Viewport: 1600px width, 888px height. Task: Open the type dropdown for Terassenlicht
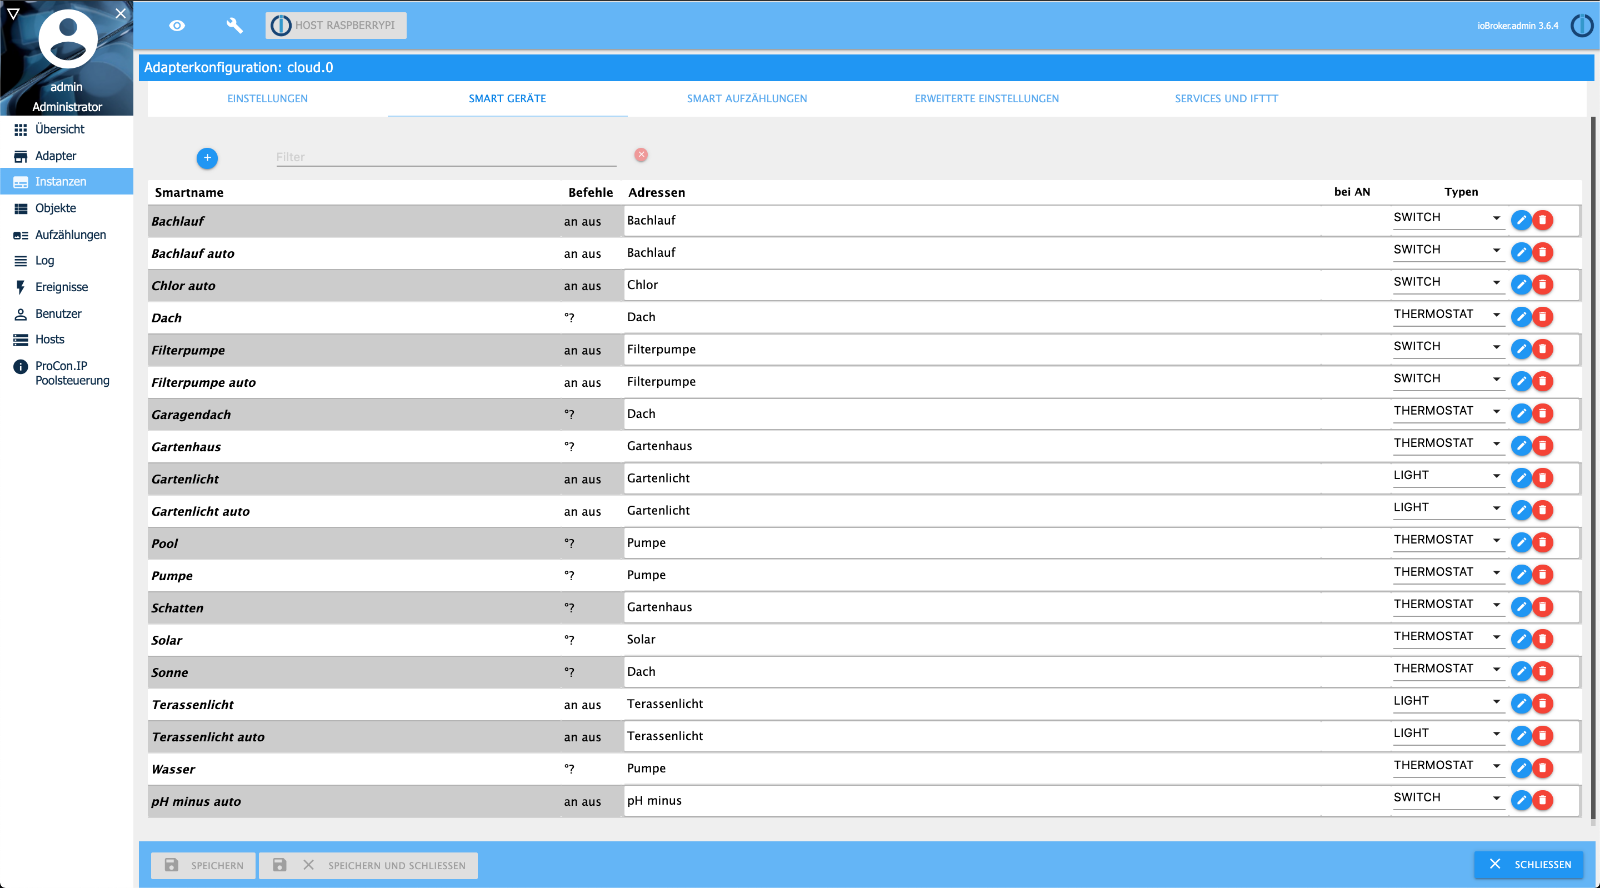pyautogui.click(x=1448, y=702)
